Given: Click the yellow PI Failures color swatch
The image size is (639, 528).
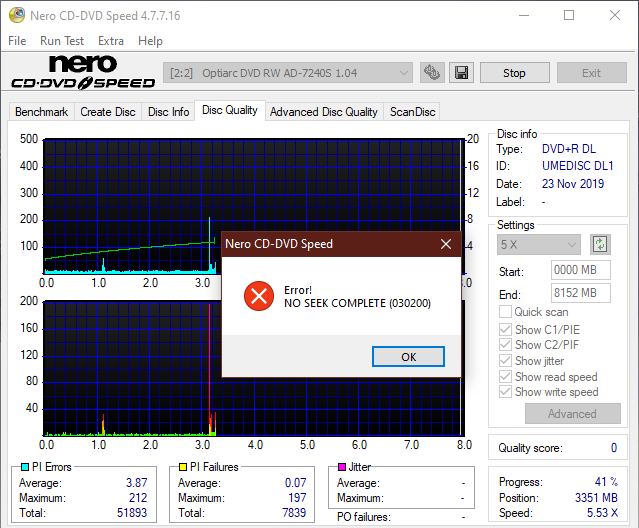Looking at the screenshot, I should 183,467.
